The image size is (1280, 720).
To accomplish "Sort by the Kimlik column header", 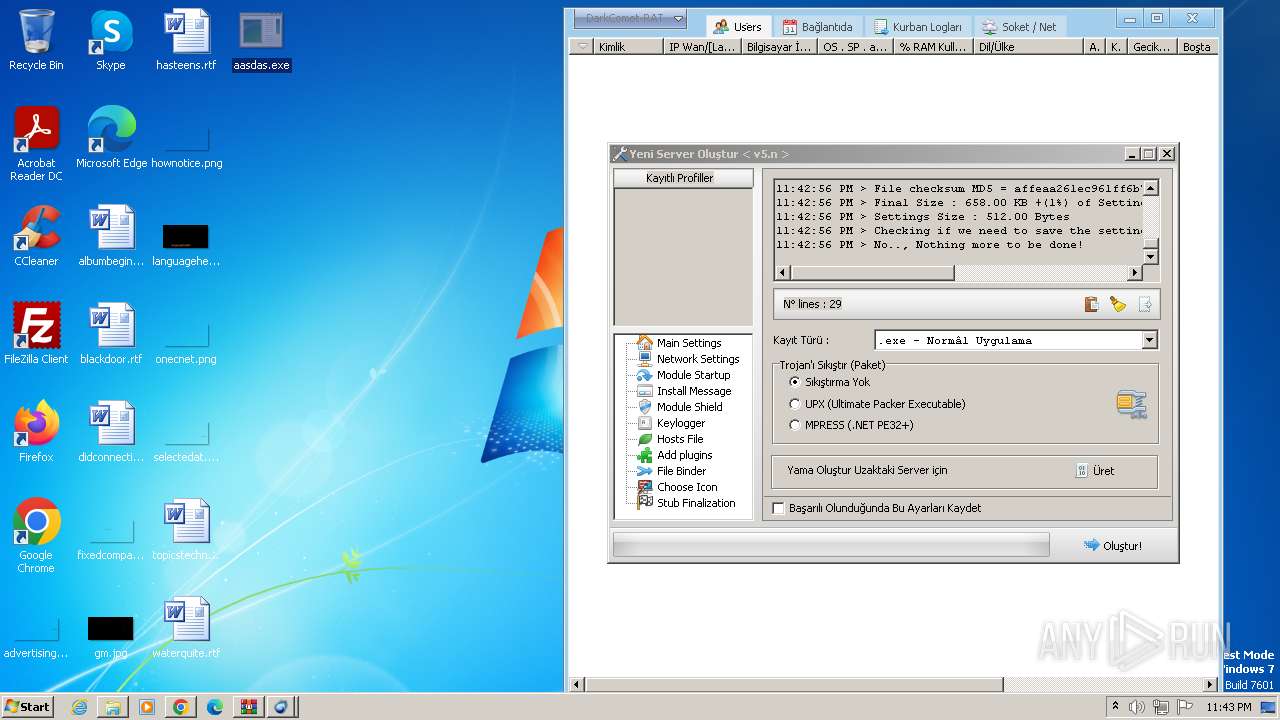I will [x=628, y=47].
